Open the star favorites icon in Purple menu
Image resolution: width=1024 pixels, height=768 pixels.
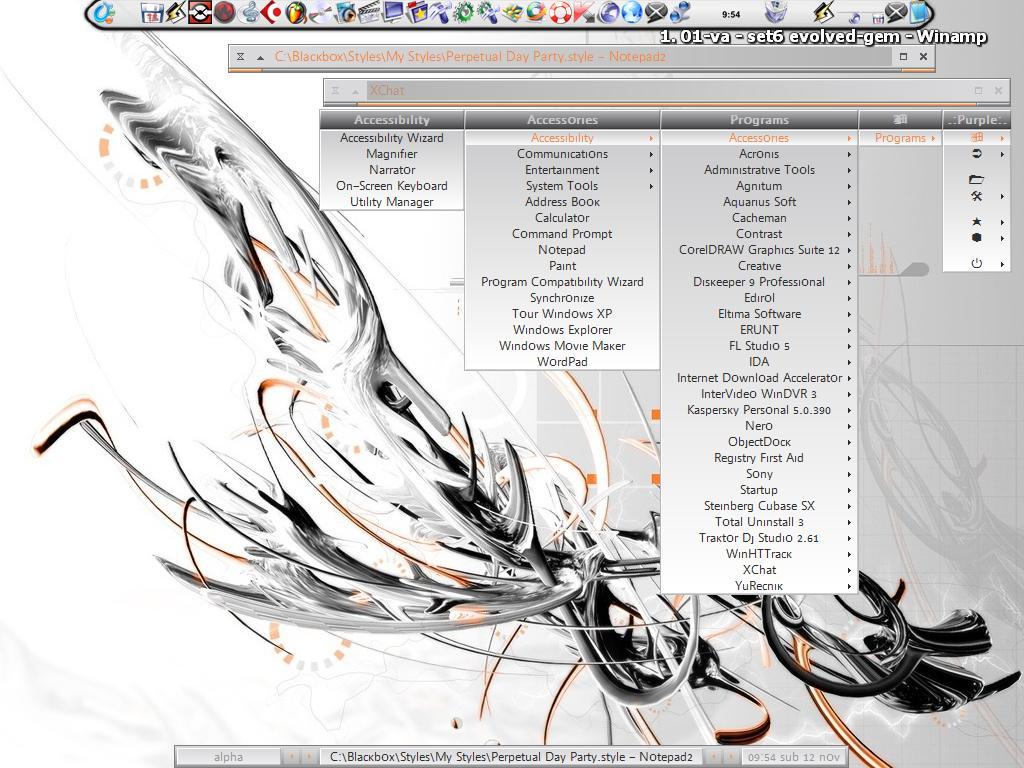coord(976,222)
